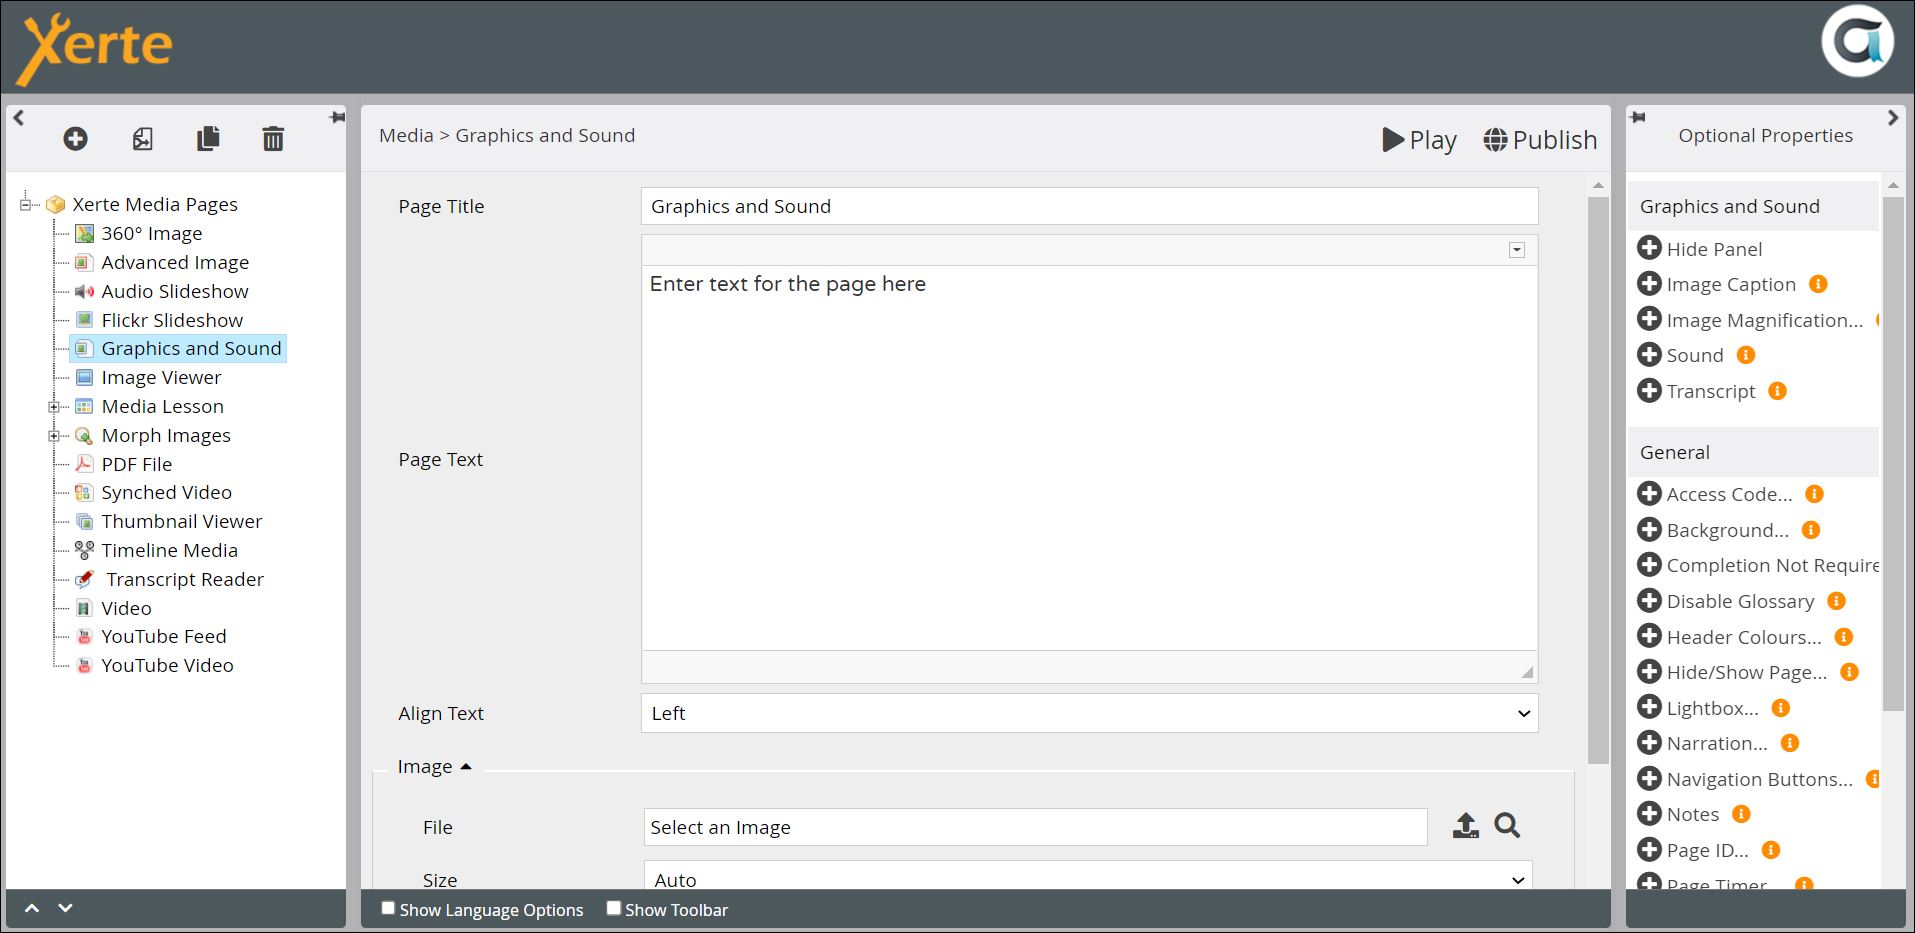Image resolution: width=1915 pixels, height=933 pixels.
Task: Select Synched Video in page tree
Action: coord(166,493)
